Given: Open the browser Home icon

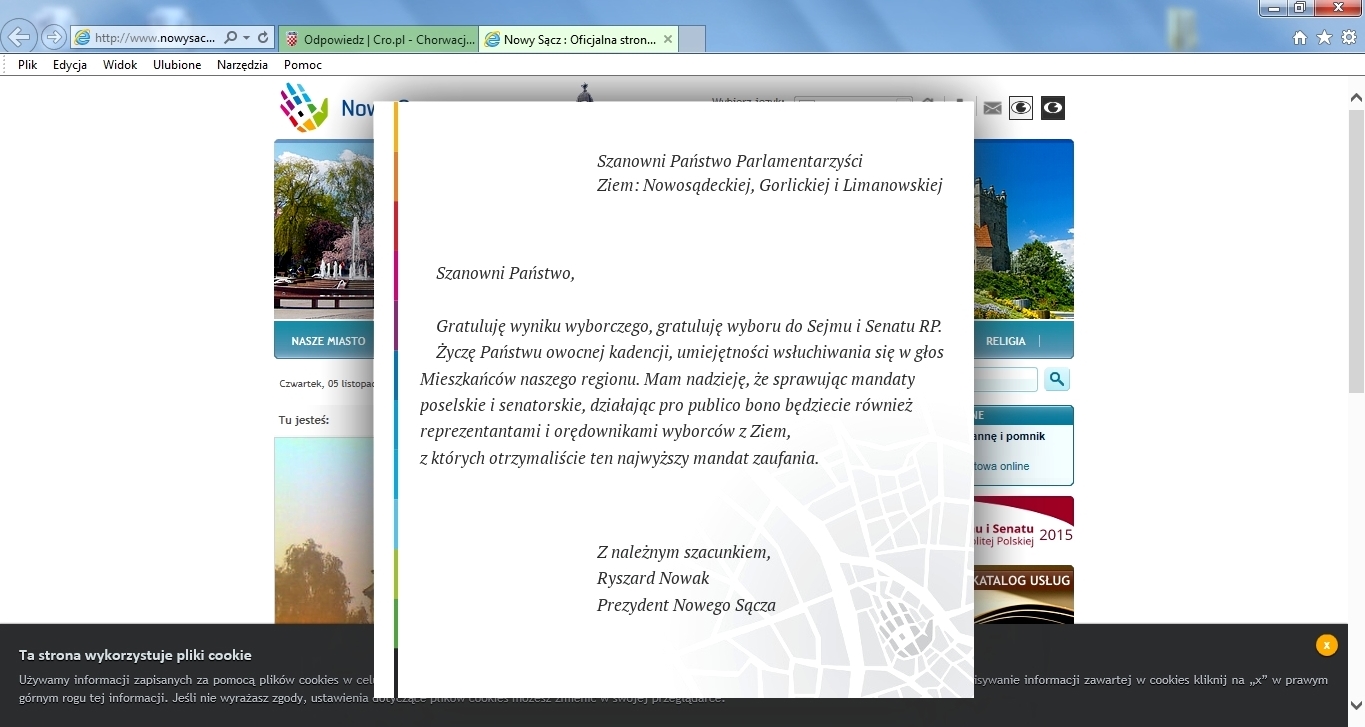Looking at the screenshot, I should 1300,38.
